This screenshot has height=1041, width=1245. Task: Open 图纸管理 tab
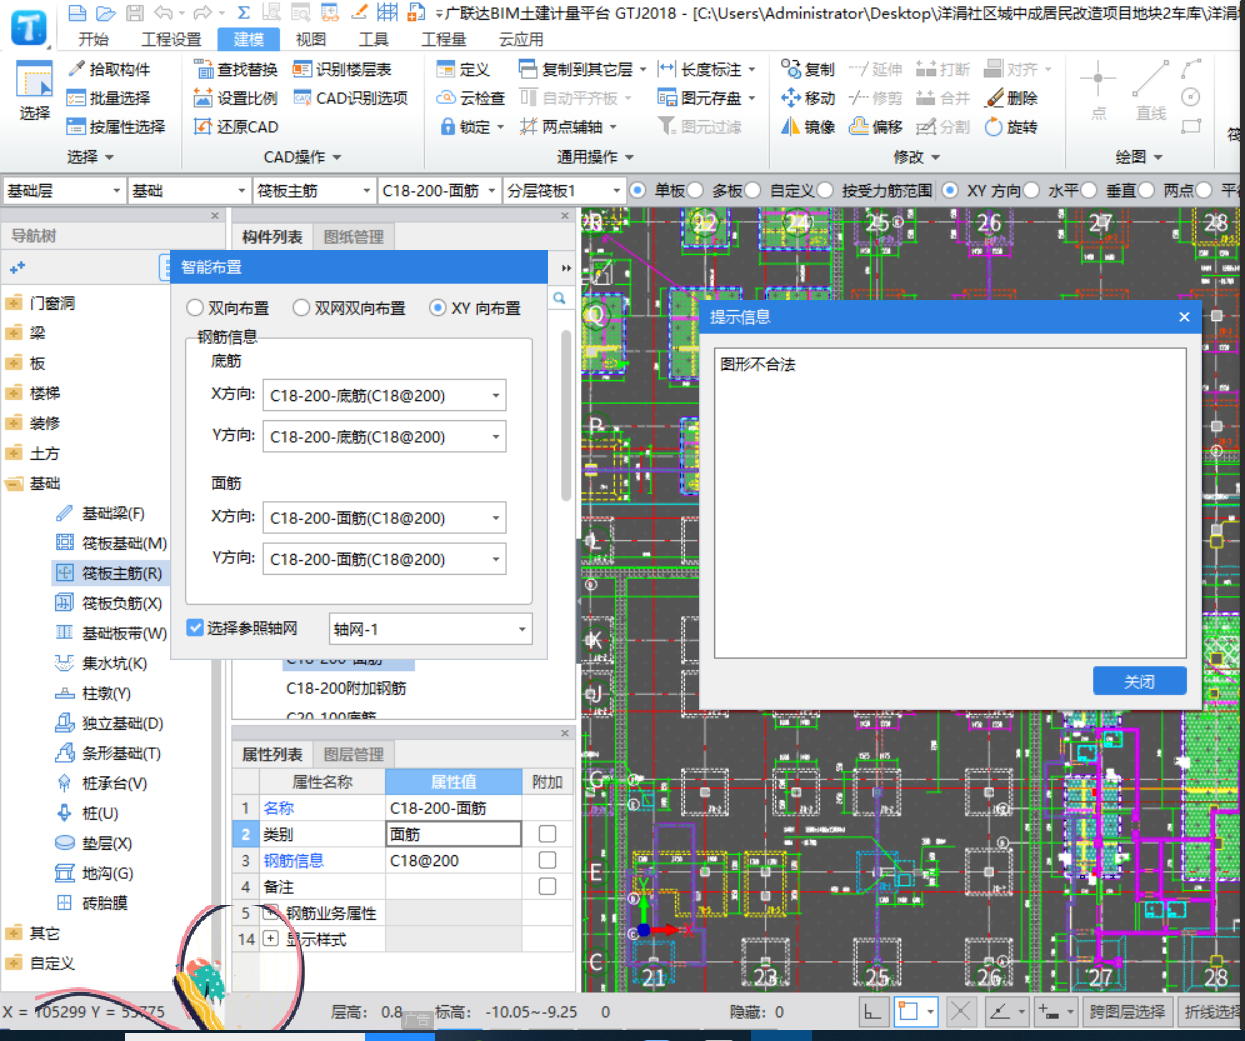click(x=354, y=237)
